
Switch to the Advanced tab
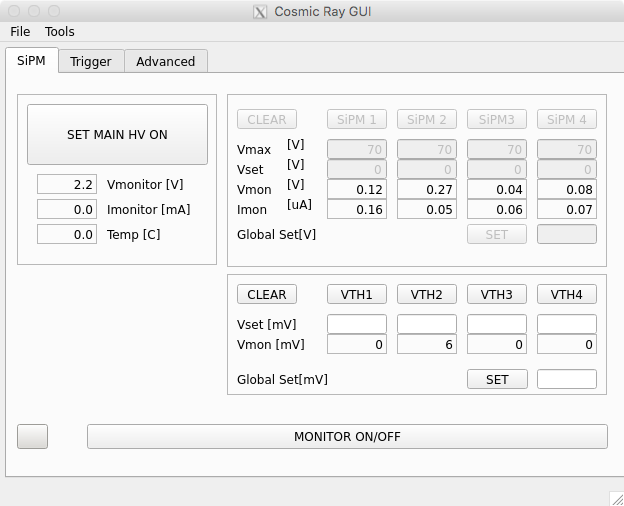click(x=166, y=62)
